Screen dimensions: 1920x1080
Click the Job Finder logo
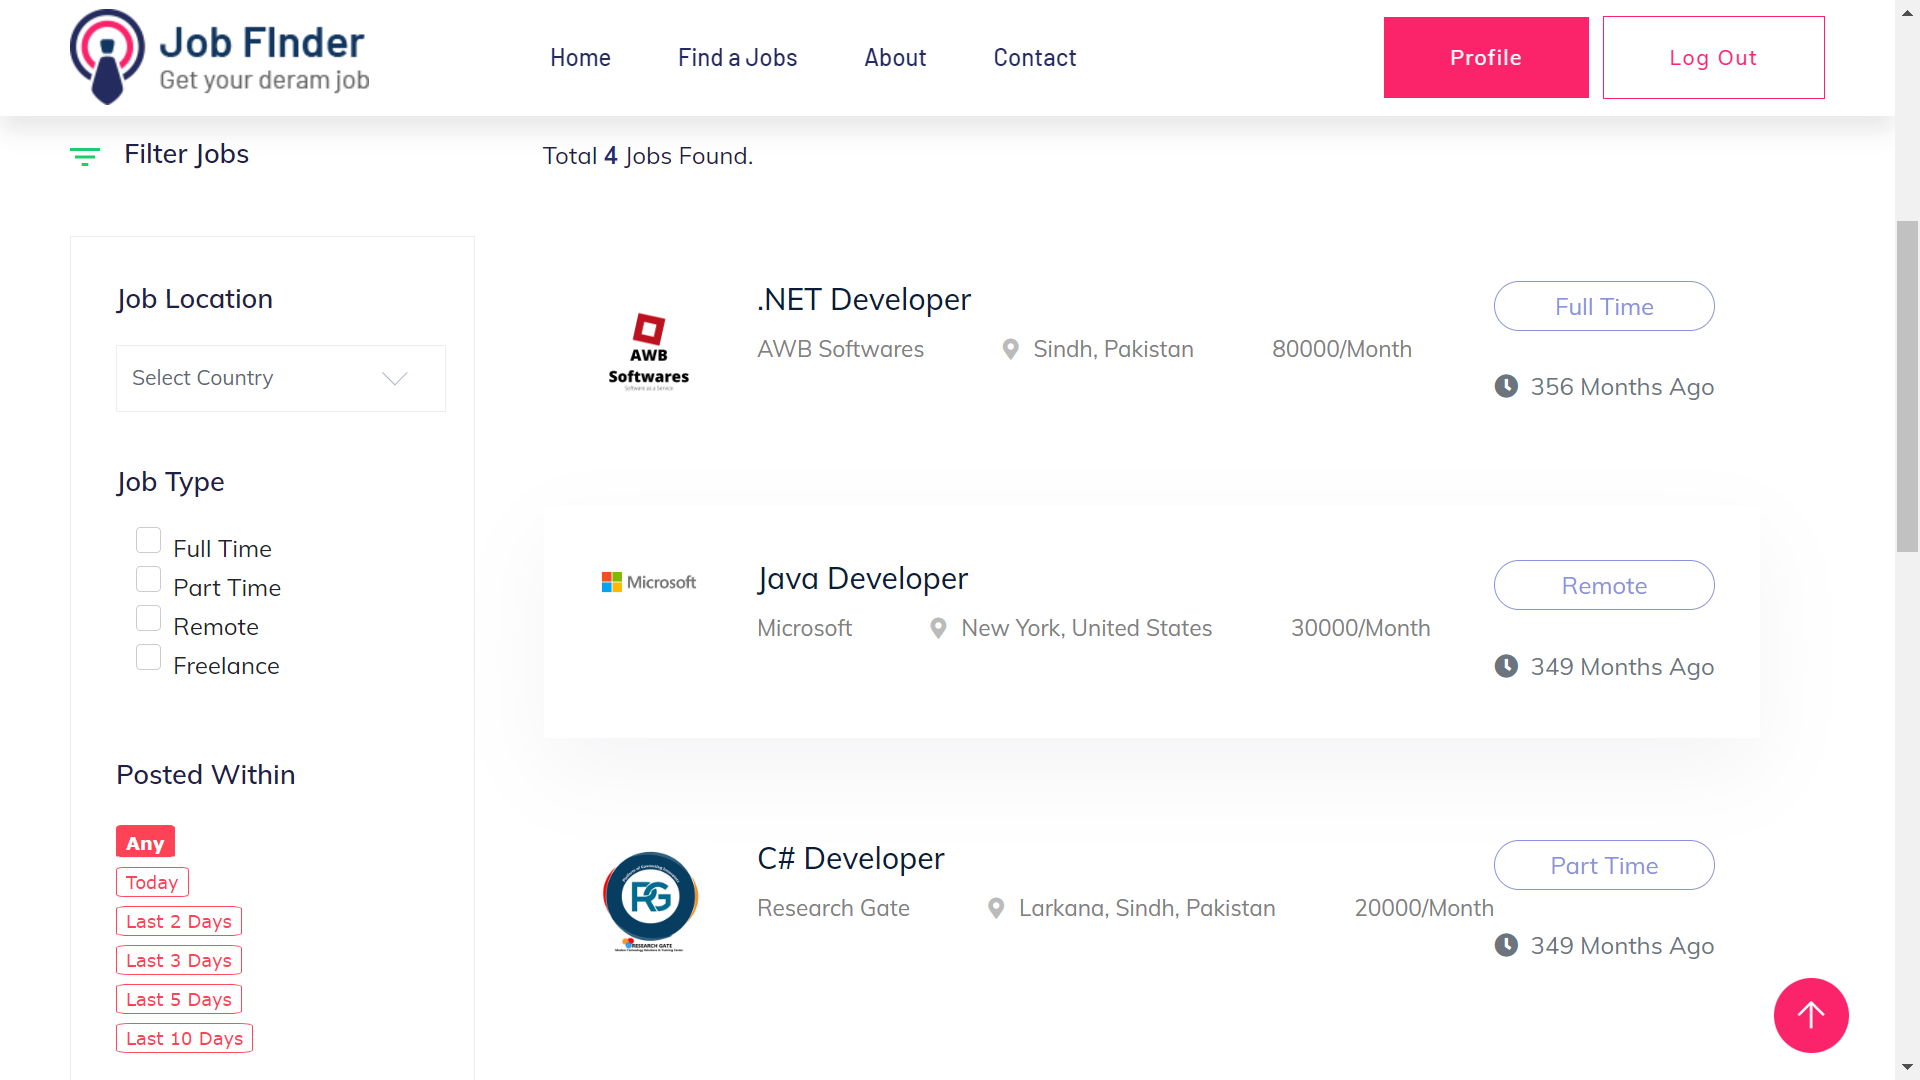click(x=218, y=57)
